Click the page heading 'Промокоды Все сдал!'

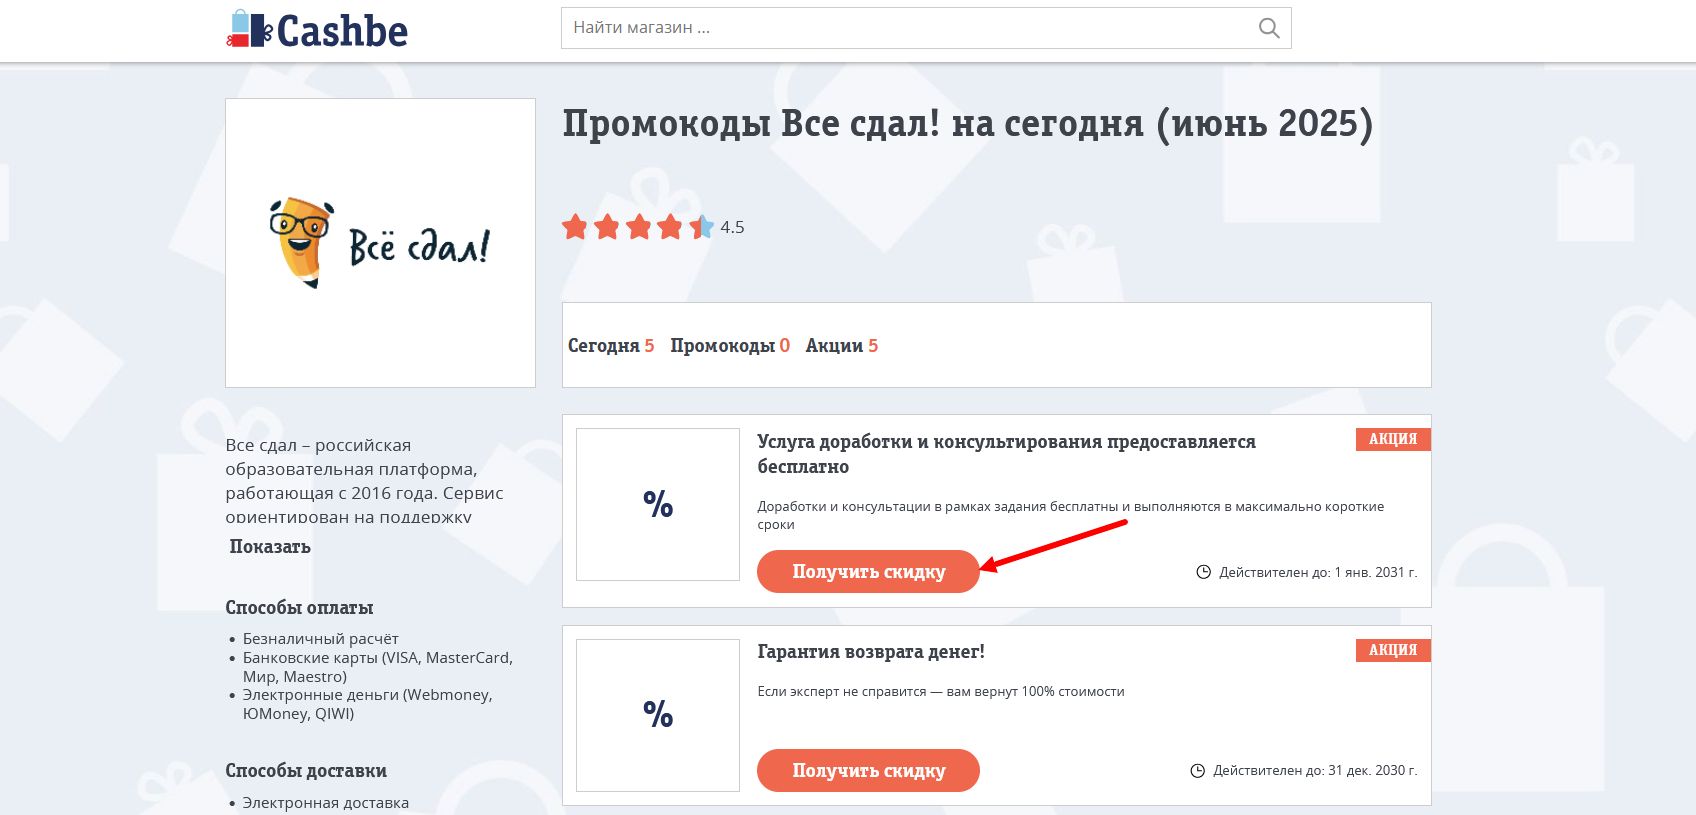coord(967,124)
